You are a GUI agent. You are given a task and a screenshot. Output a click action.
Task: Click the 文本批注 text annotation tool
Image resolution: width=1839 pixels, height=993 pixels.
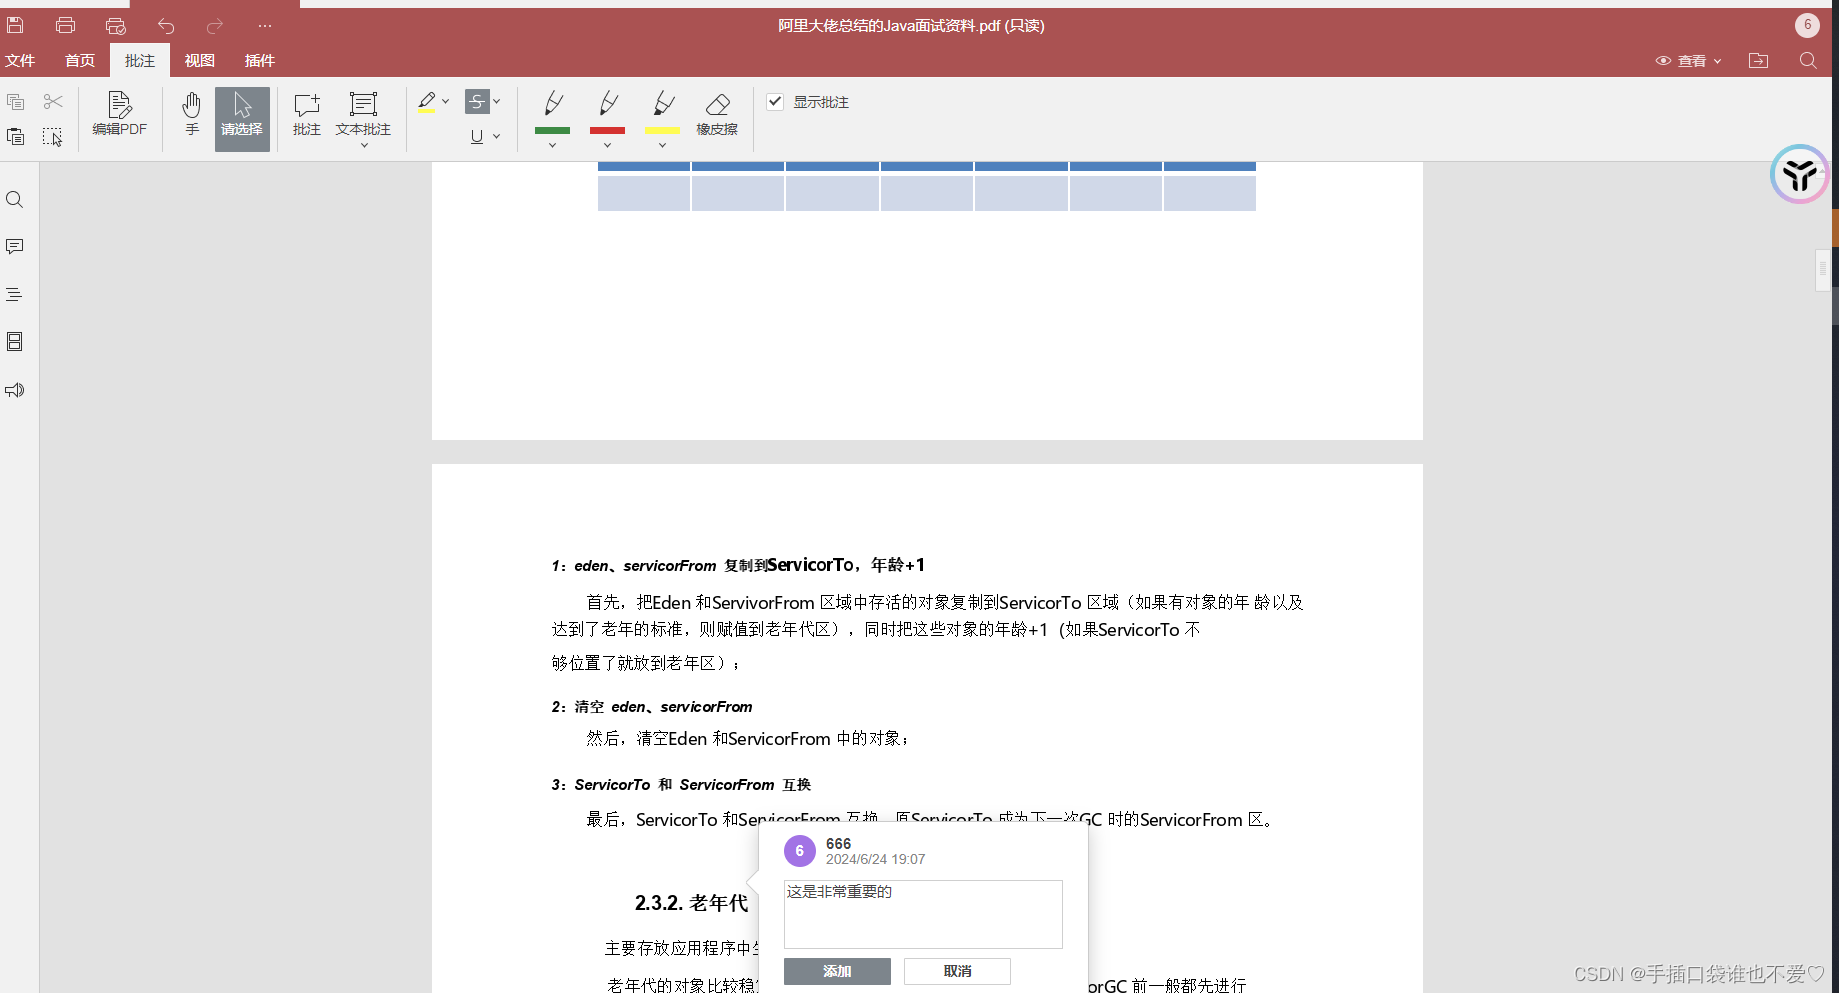pyautogui.click(x=363, y=114)
